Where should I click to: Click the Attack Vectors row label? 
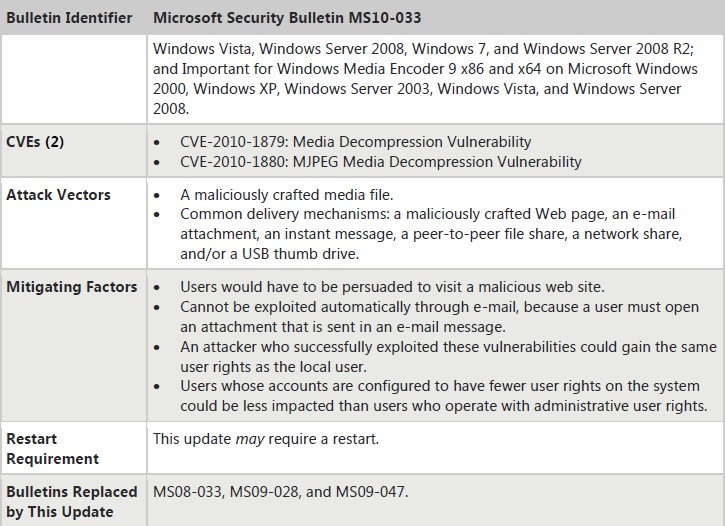point(58,195)
